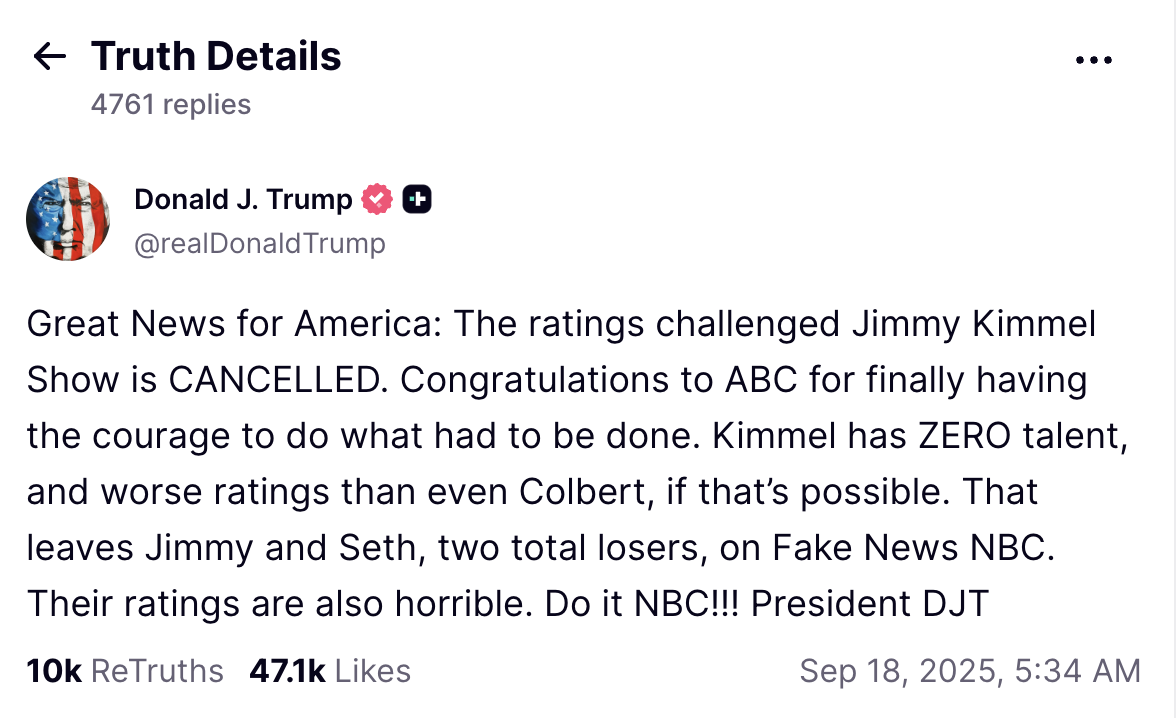The height and width of the screenshot is (718, 1176).
Task: View the 4761 replies count
Action: 170,104
